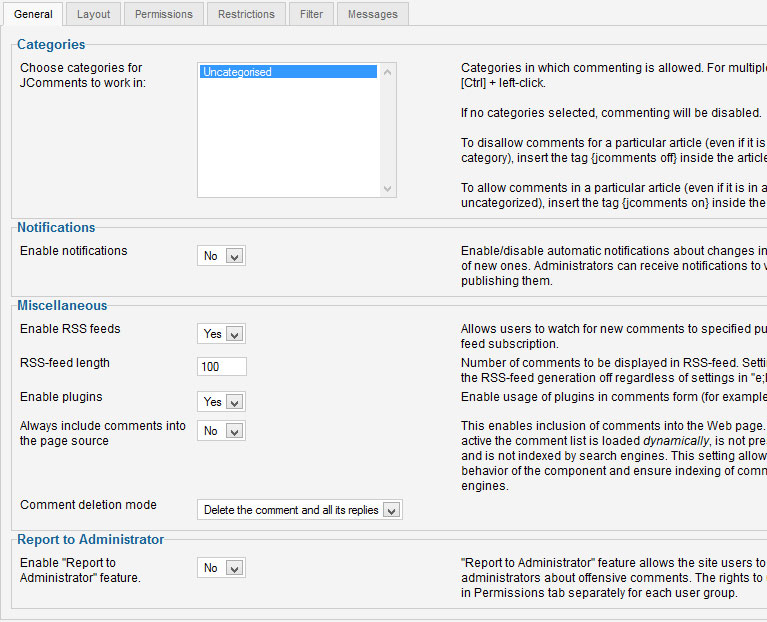The height and width of the screenshot is (622, 767).
Task: Click the categories list scrollbar track
Action: point(388,130)
